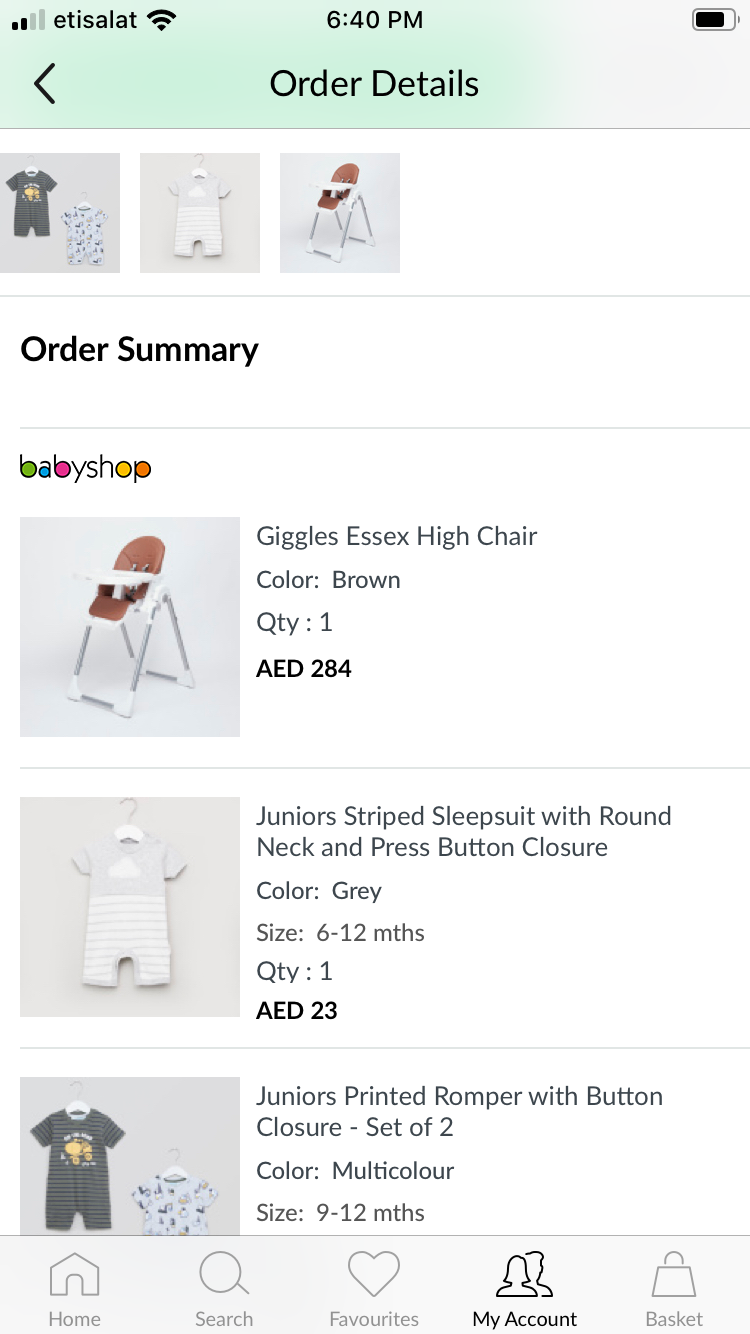Open the Giggles Essex High Chair image
750x1334 pixels.
tap(130, 627)
